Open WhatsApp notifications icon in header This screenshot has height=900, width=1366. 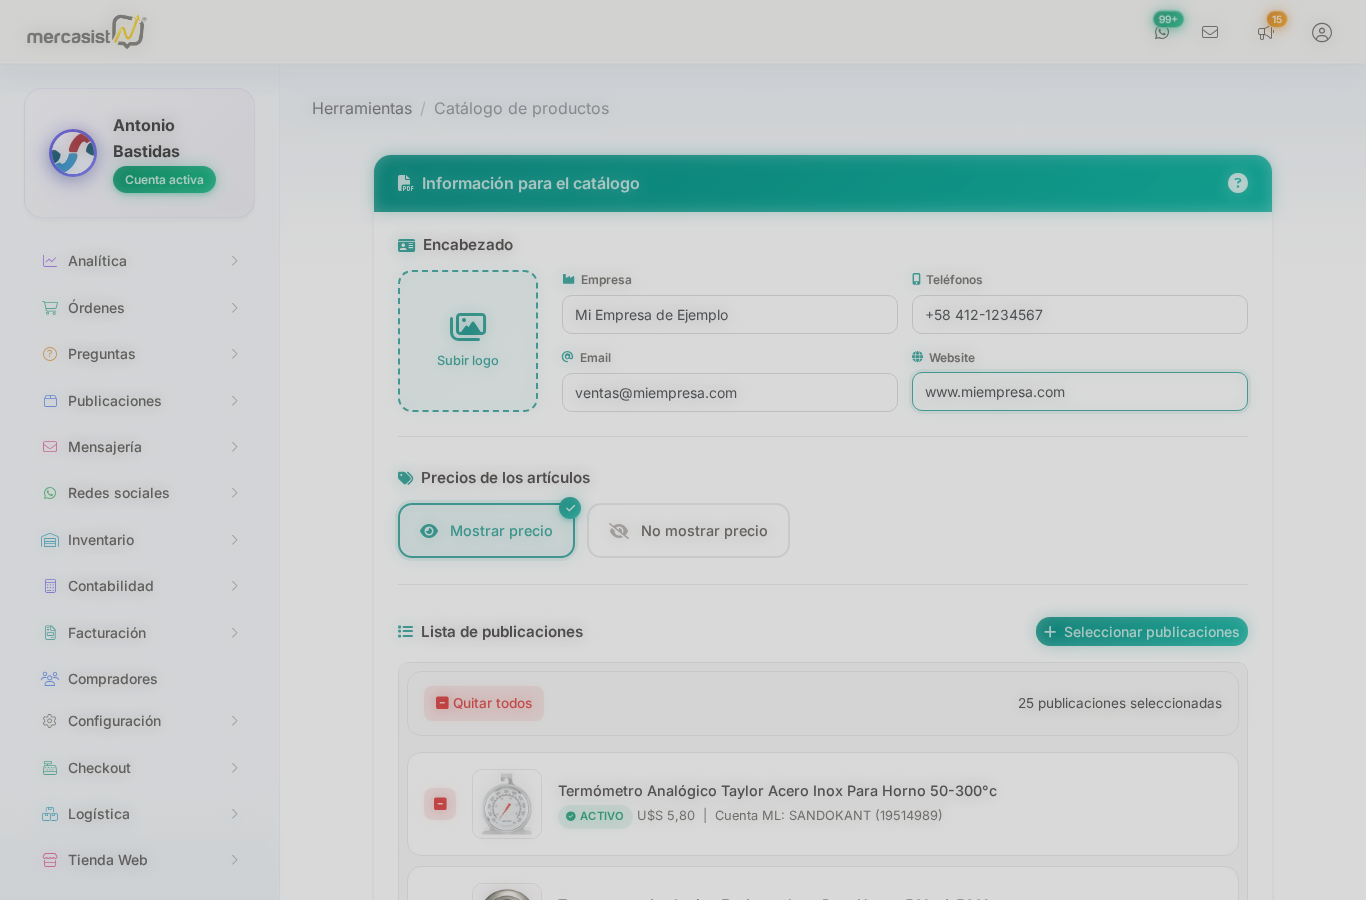pos(1162,32)
